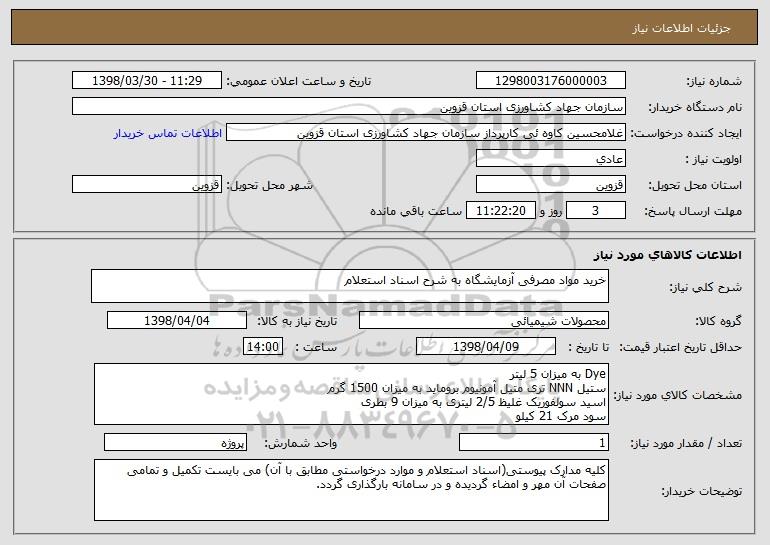Click the label حداقل تاریخ اعتبار قیمت

pos(681,348)
